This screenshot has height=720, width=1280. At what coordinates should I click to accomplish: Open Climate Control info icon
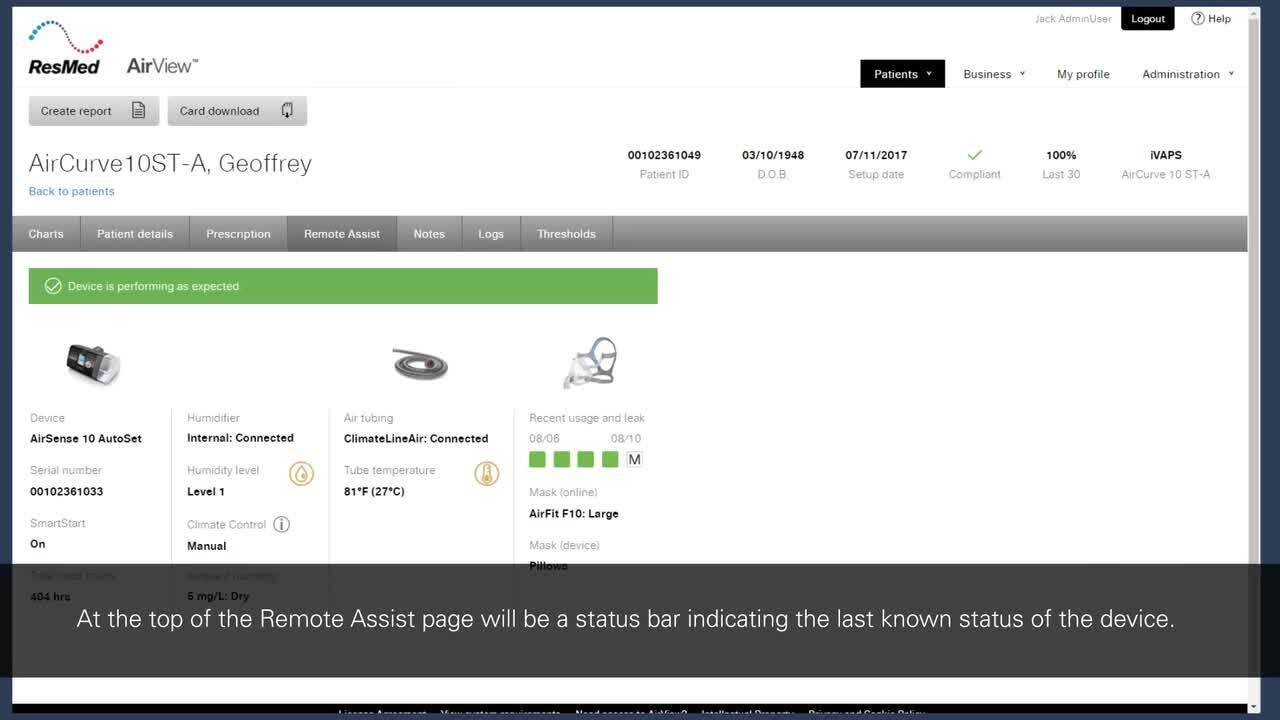click(x=282, y=524)
